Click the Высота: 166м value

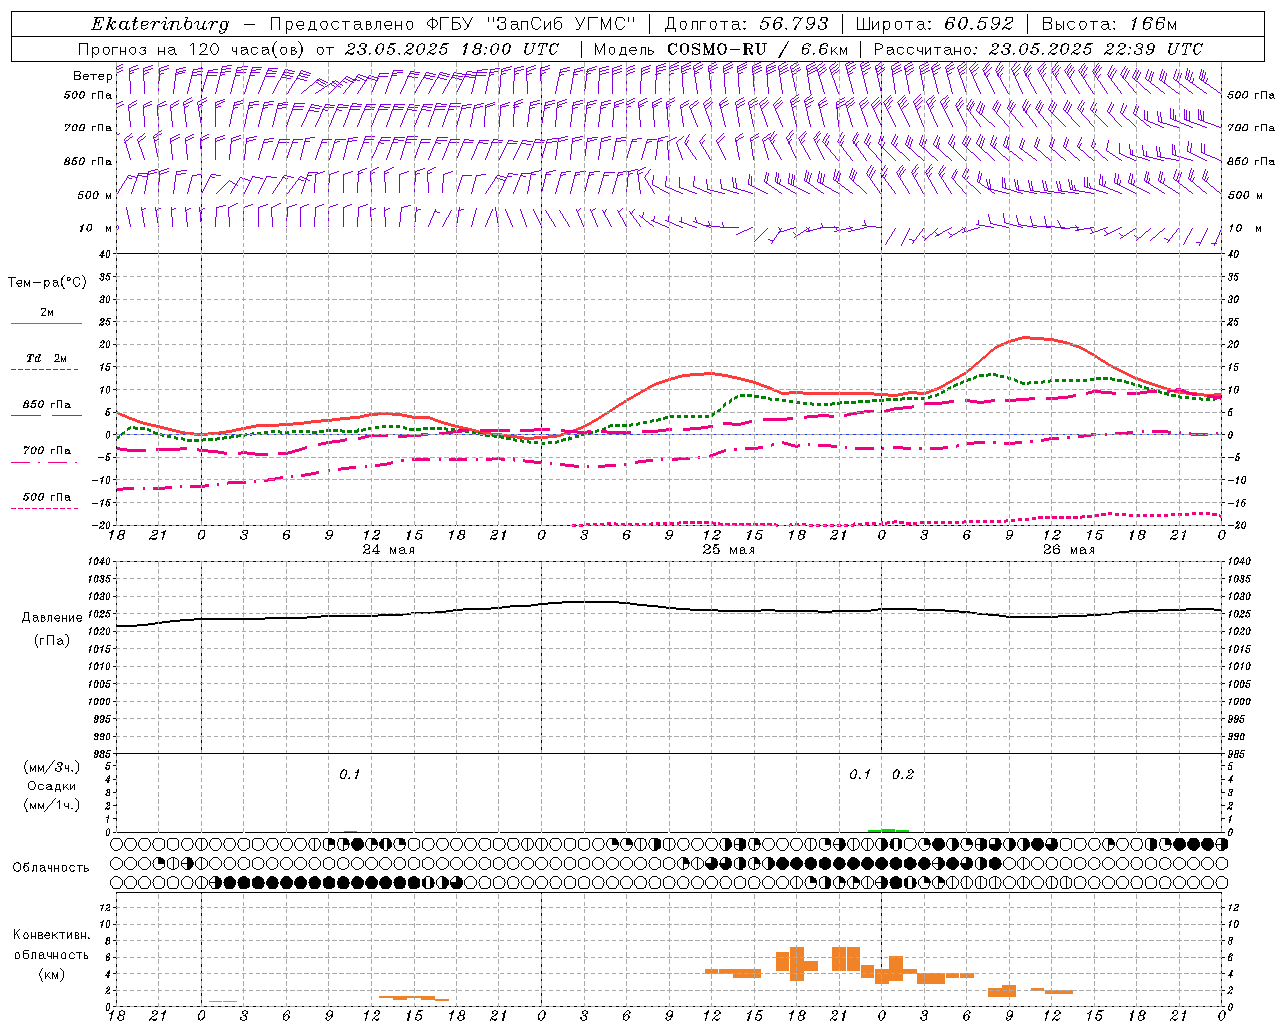(x=1109, y=24)
